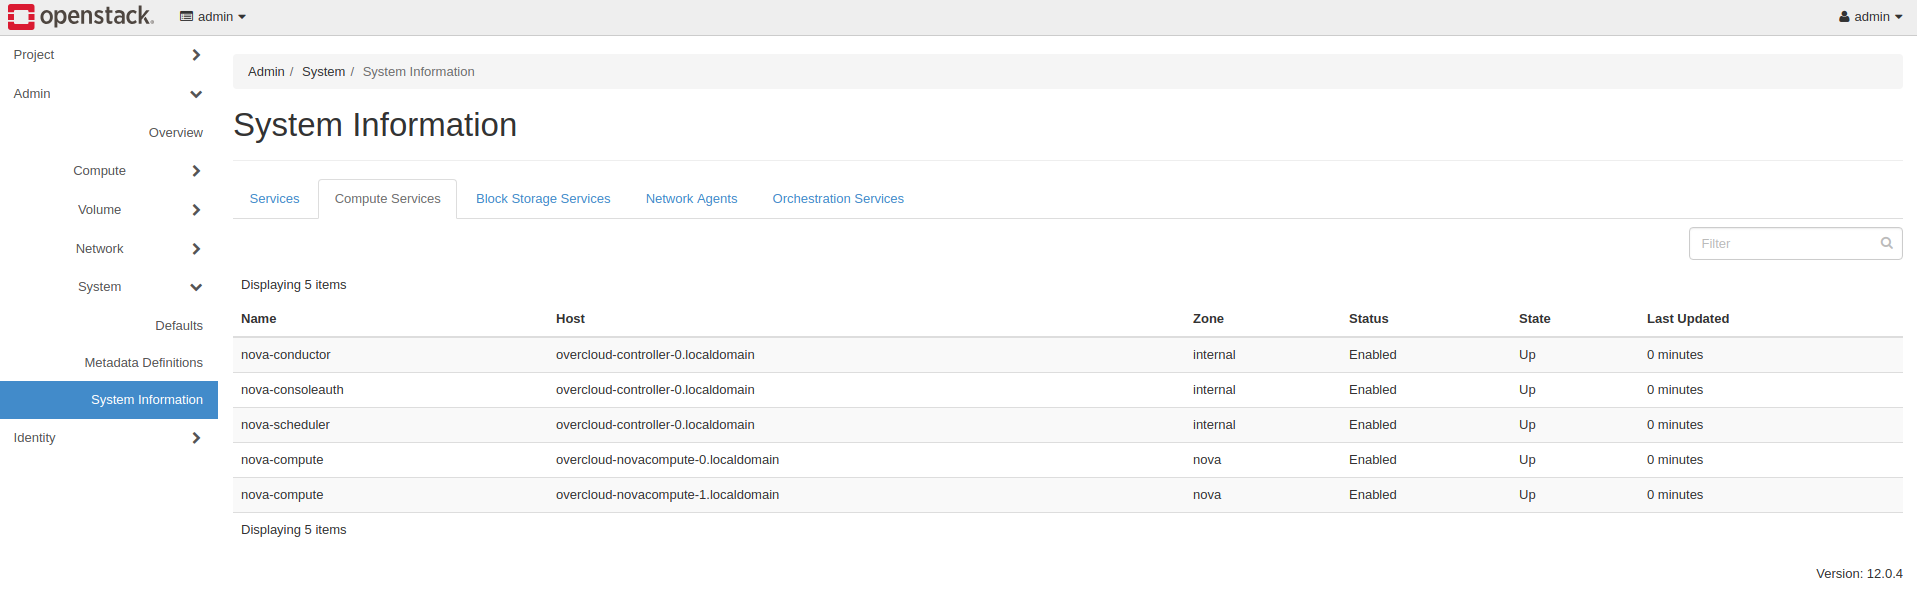Switch to the Services tab
The width and height of the screenshot is (1917, 590).
[274, 199]
